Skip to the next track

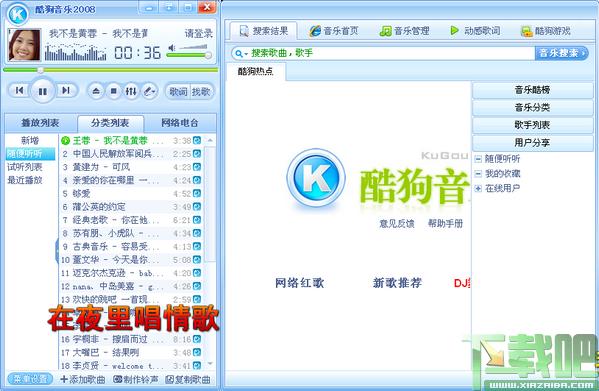coord(66,90)
